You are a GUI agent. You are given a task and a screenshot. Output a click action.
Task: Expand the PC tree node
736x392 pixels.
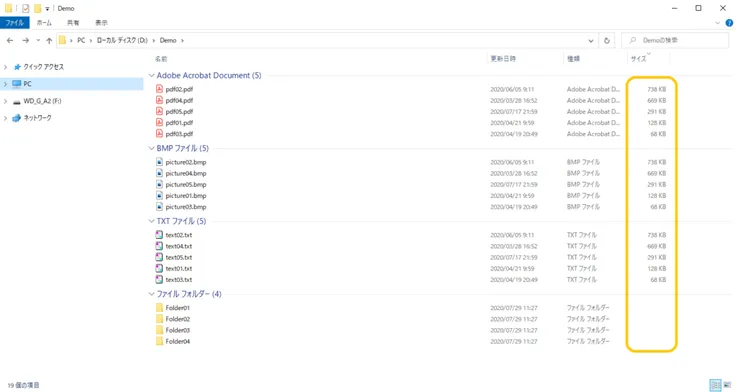click(x=6, y=84)
